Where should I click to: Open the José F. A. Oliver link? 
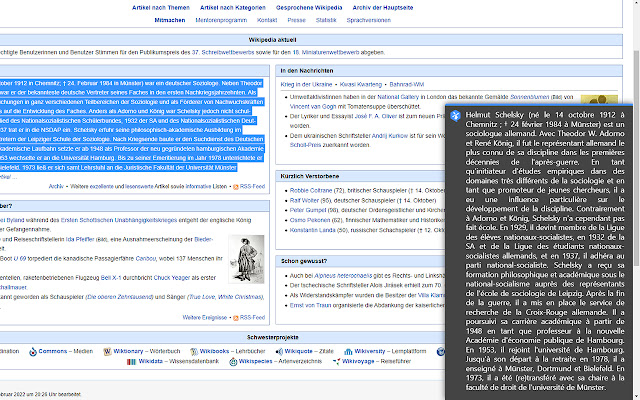[377, 116]
